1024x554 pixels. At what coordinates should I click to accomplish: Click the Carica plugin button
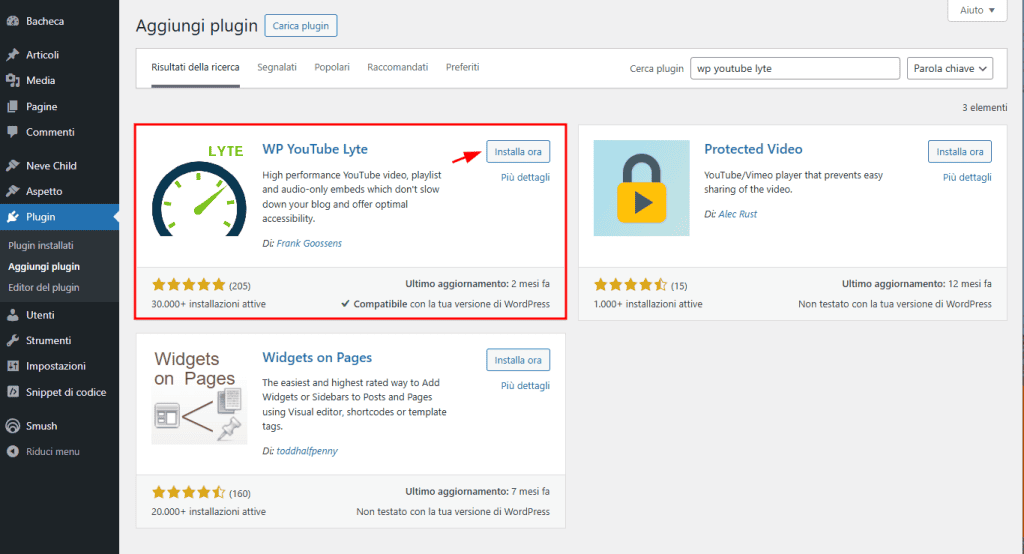300,25
